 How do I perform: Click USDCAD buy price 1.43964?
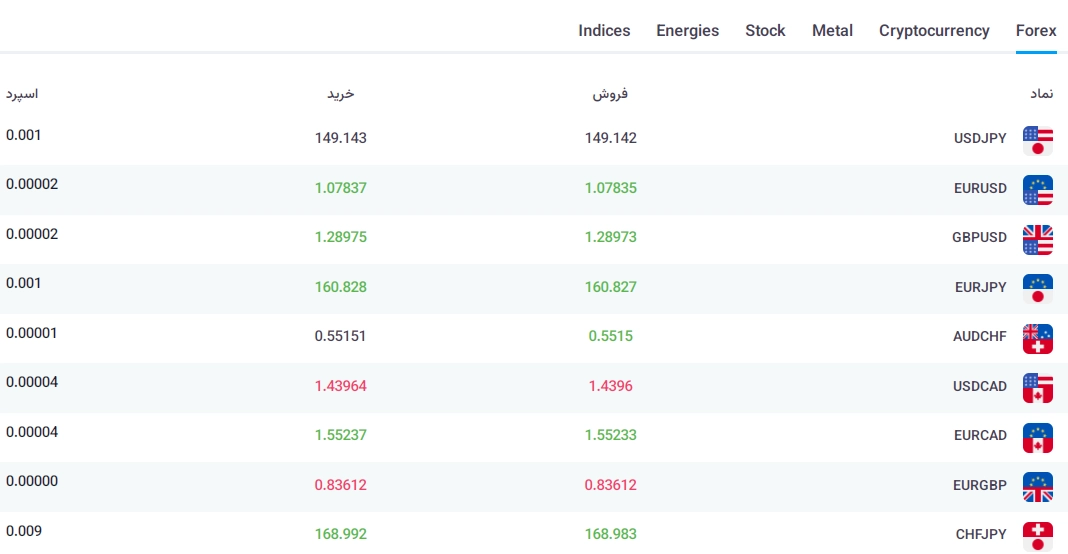(341, 386)
